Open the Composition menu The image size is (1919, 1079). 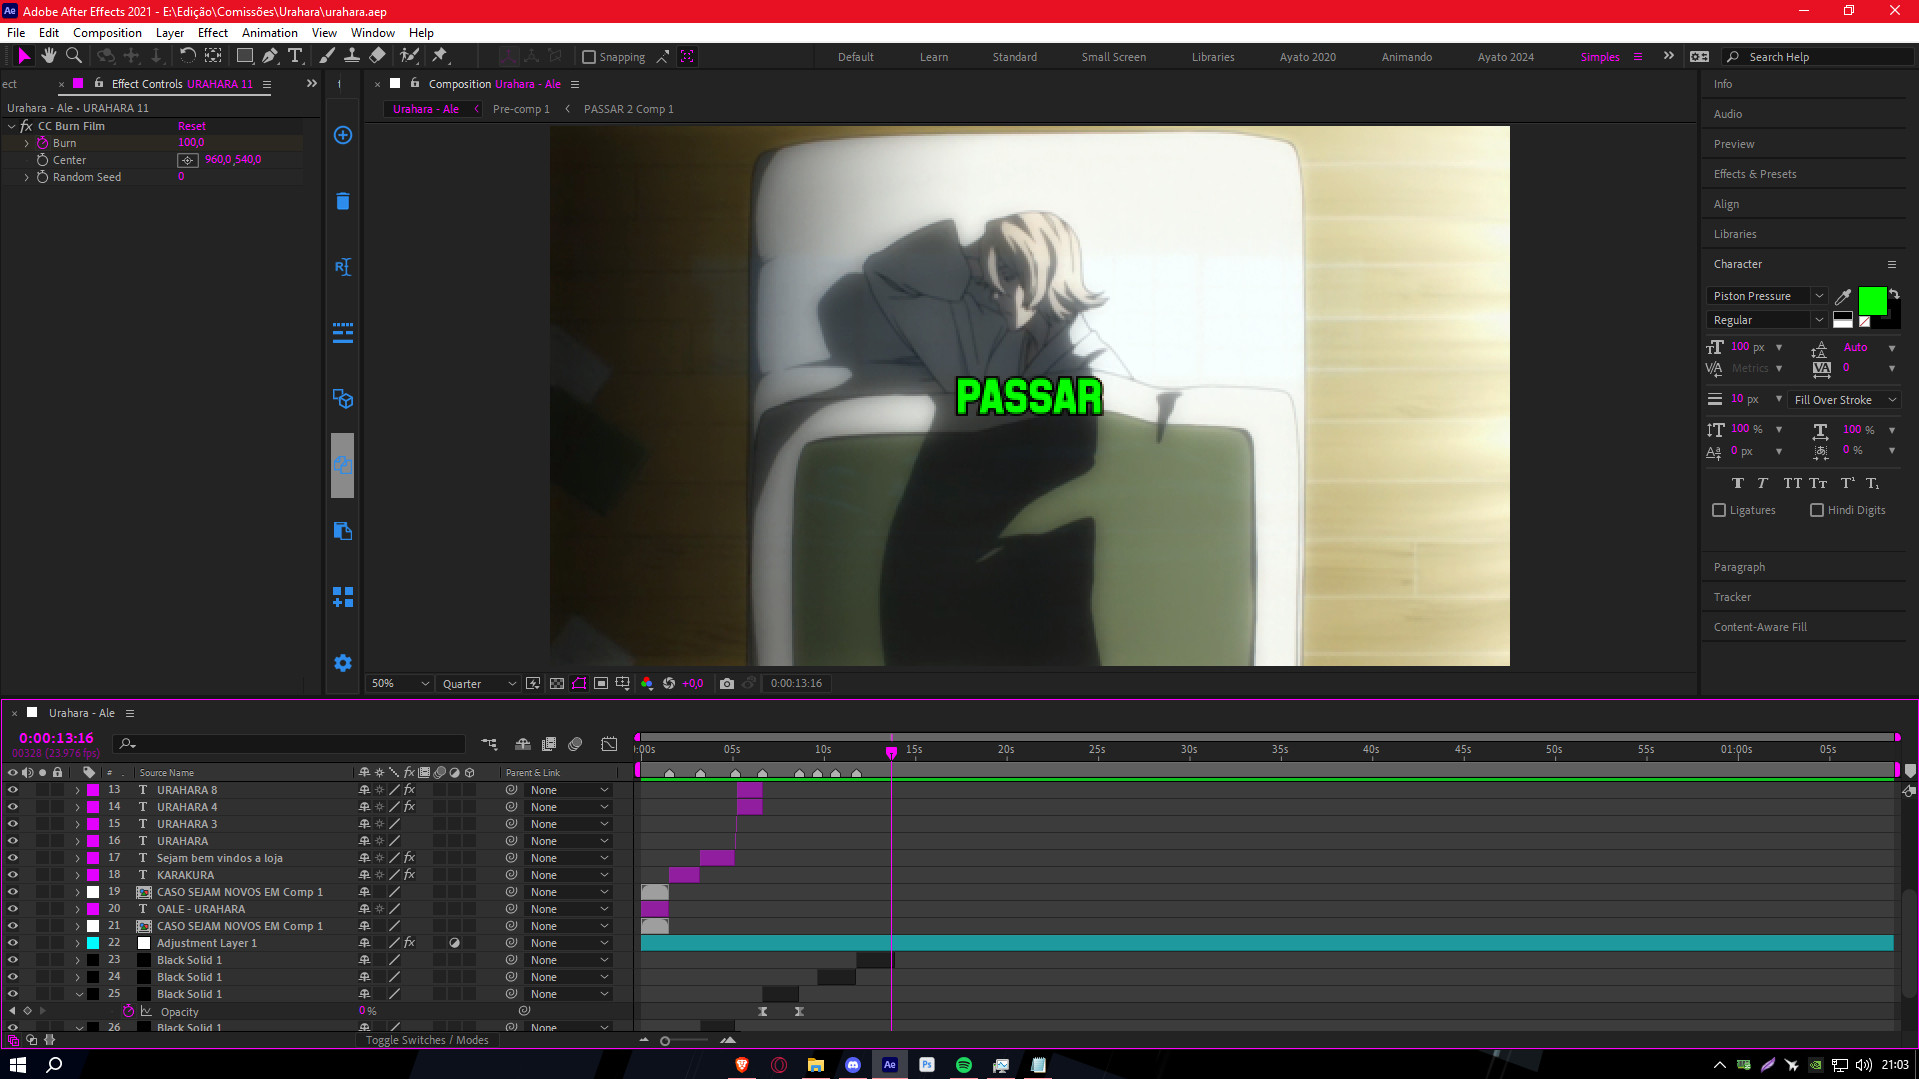[107, 33]
